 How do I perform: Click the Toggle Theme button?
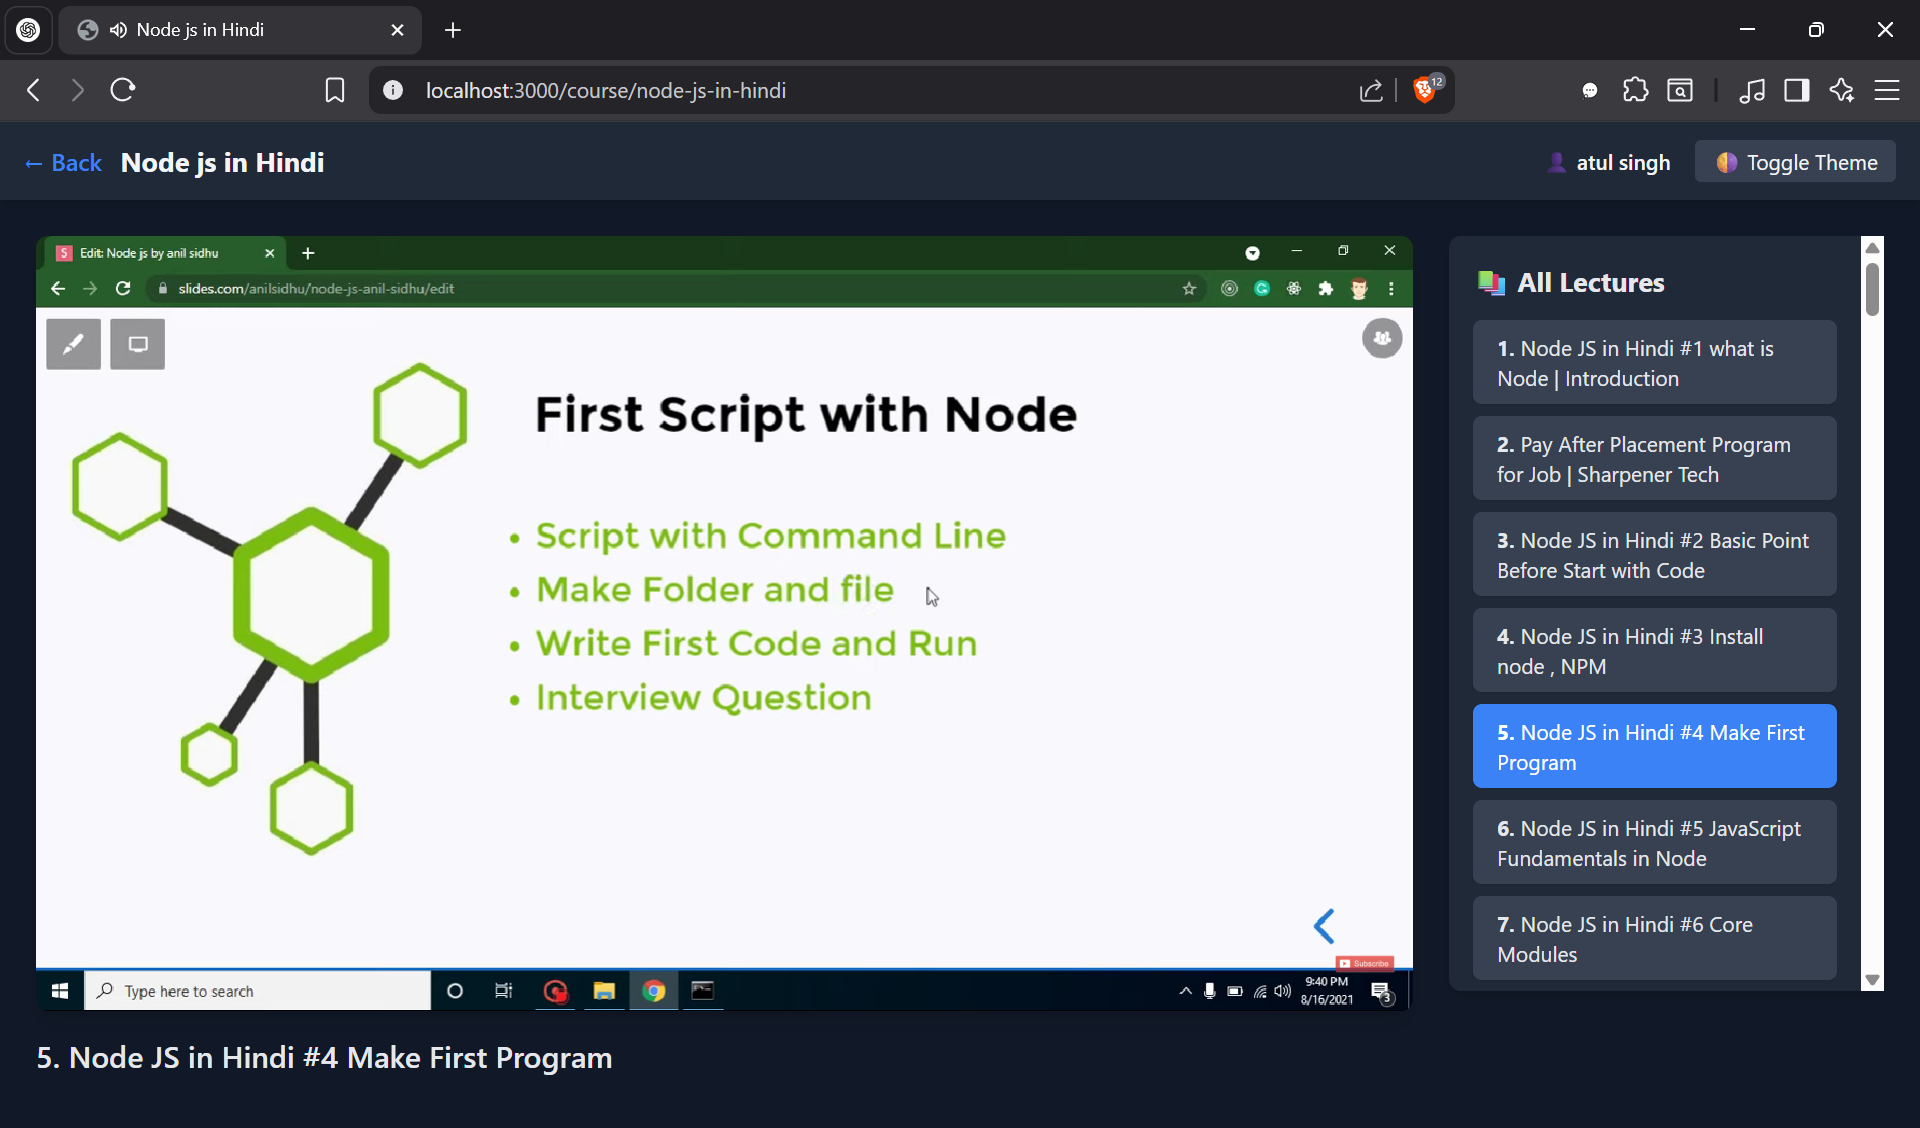pyautogui.click(x=1795, y=162)
